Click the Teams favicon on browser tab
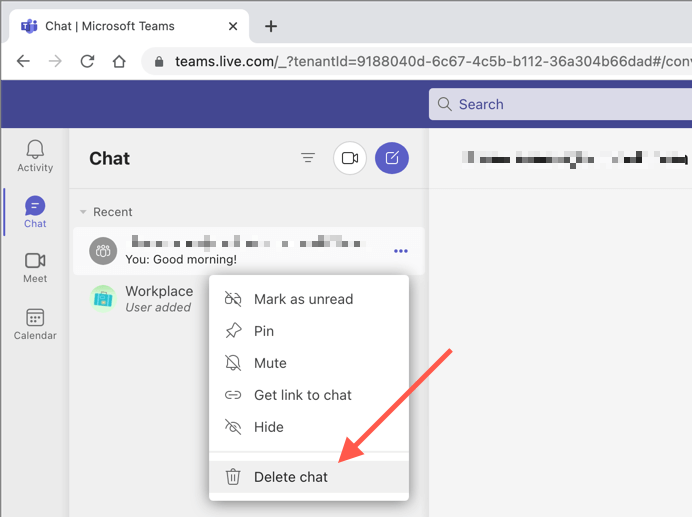This screenshot has height=517, width=692. [30, 26]
